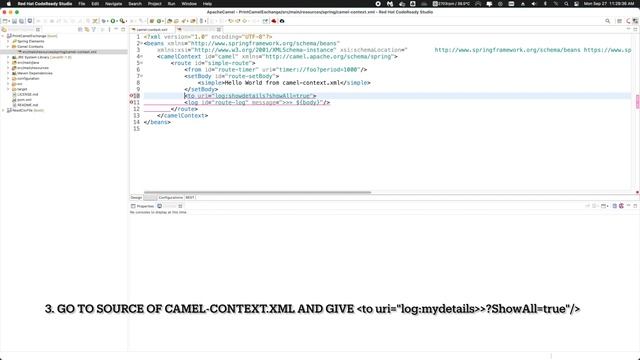Expand the src/main/java node
This screenshot has height=360, width=640.
(8, 62)
